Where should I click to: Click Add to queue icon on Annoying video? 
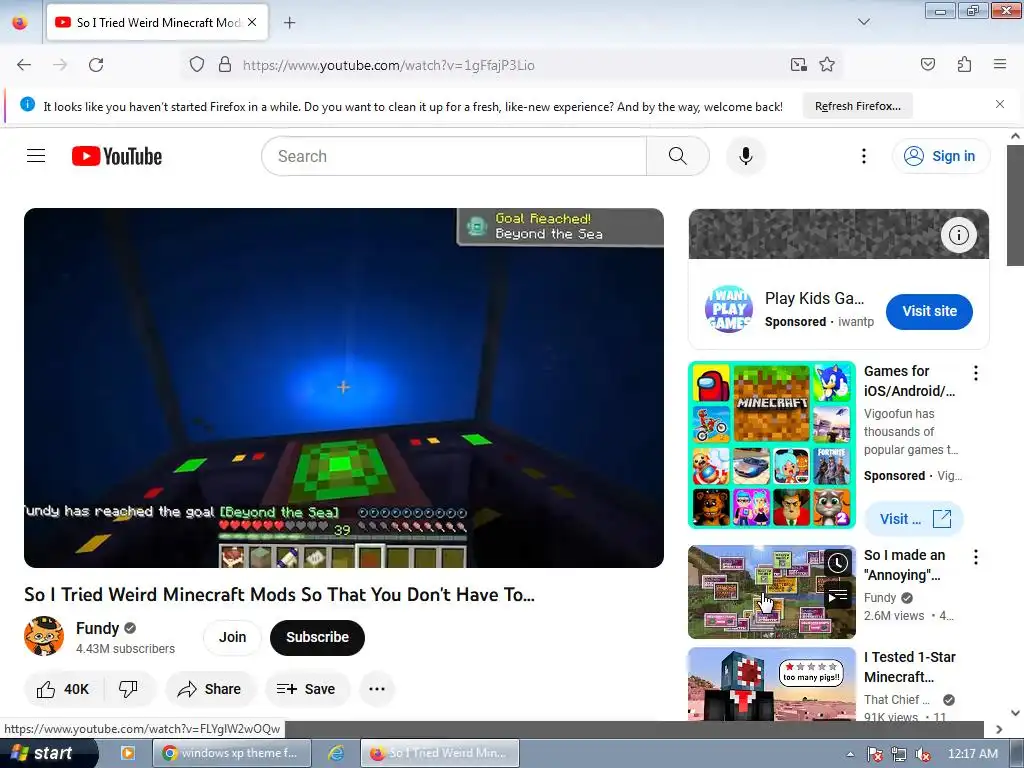837,596
